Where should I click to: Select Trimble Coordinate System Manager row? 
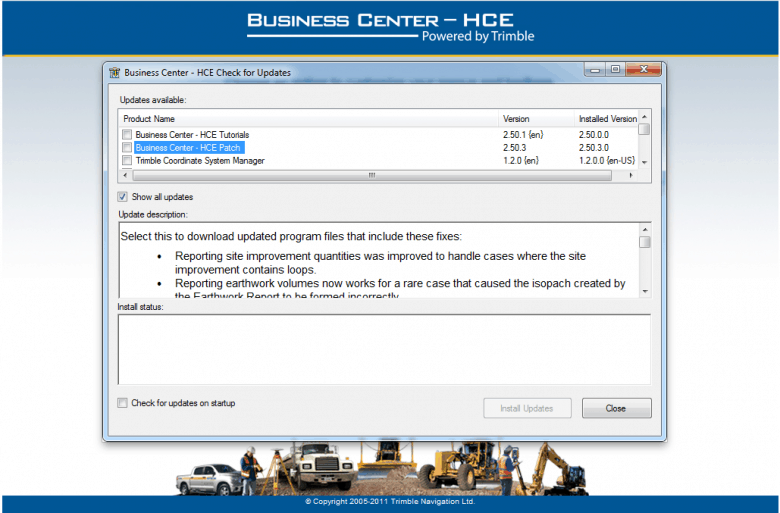[x=200, y=161]
